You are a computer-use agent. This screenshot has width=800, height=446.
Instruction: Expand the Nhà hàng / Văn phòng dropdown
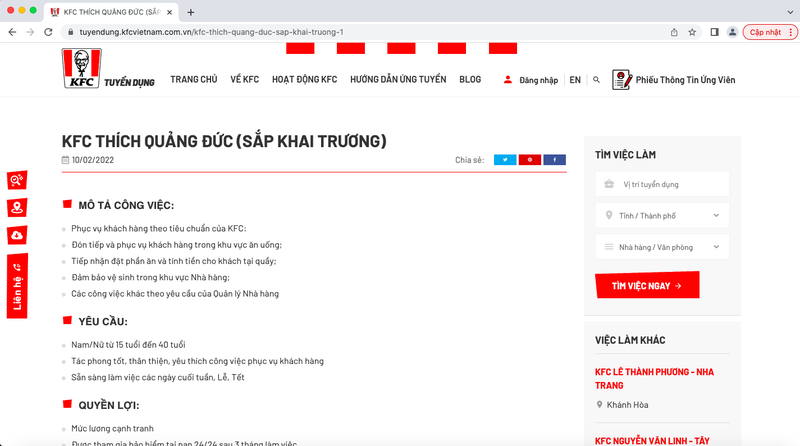pyautogui.click(x=662, y=246)
